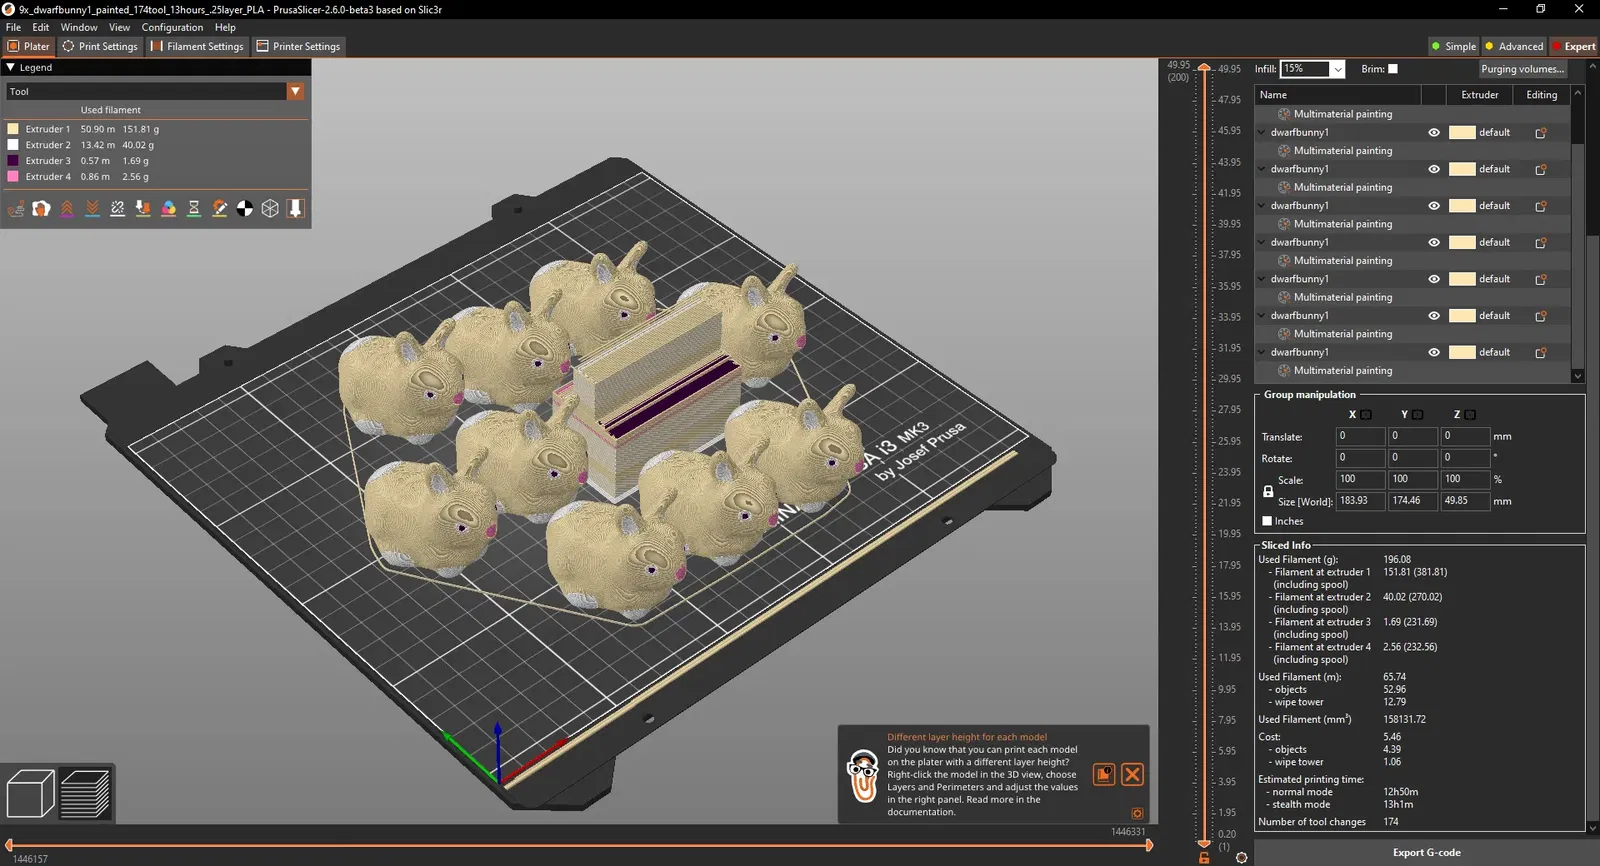The height and width of the screenshot is (866, 1600).
Task: Click the top thumb of the vertical layer slider
Action: [1204, 68]
